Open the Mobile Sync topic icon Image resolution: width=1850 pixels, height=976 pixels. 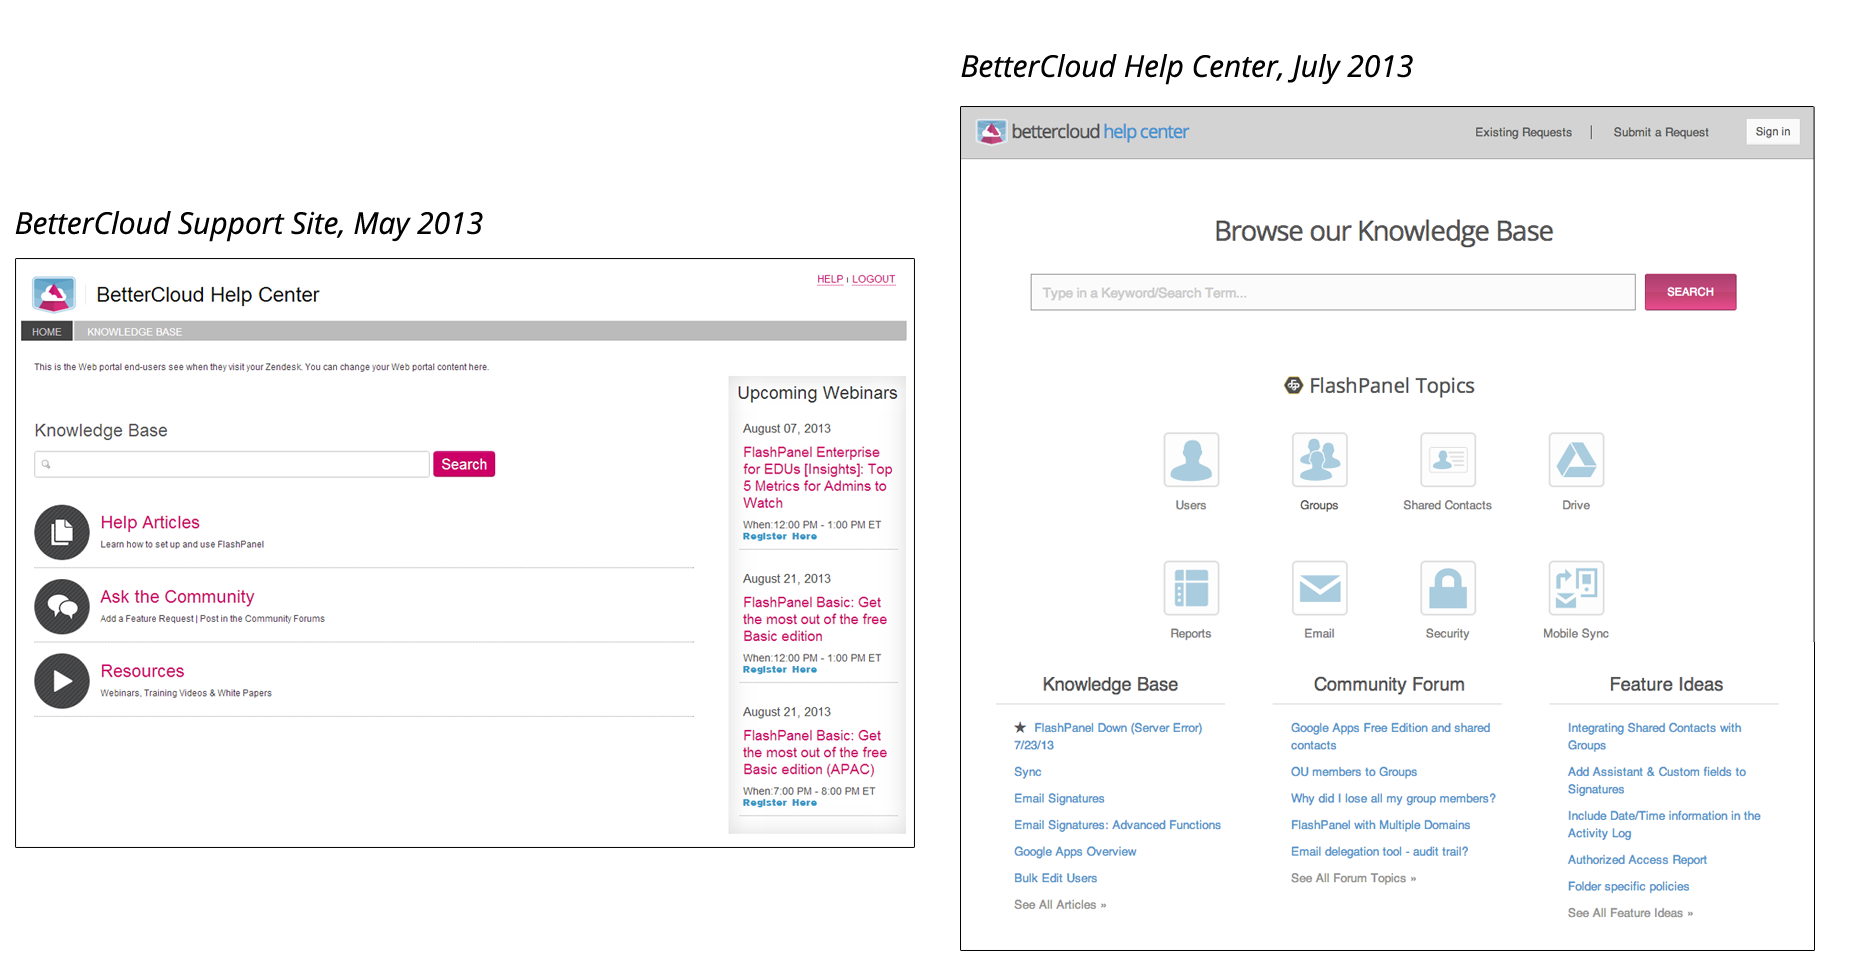[1576, 588]
